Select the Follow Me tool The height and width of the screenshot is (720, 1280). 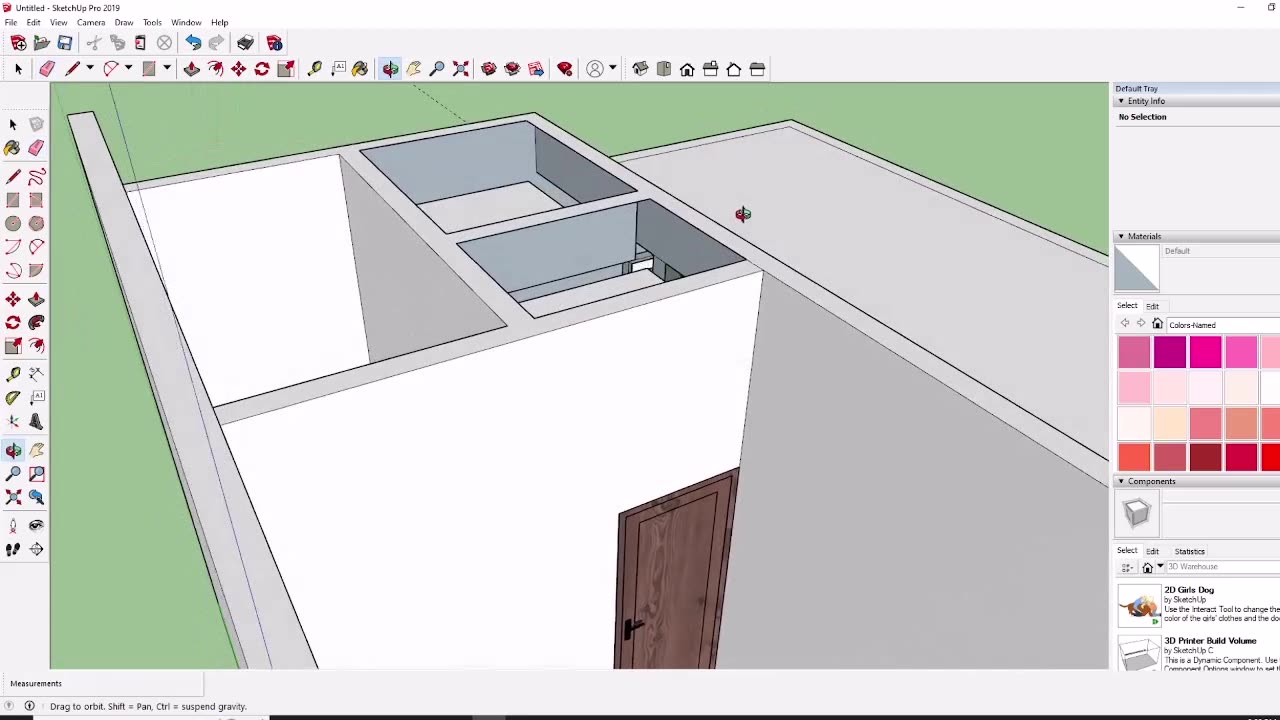click(36, 322)
